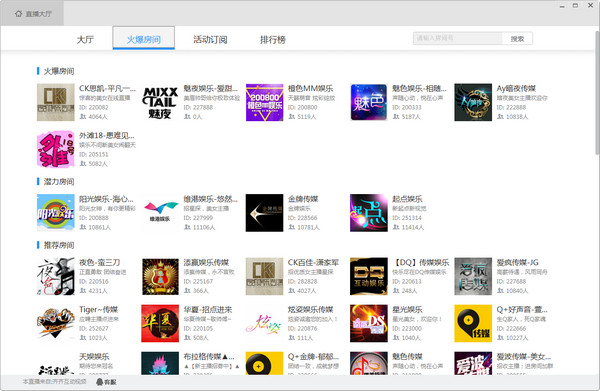Open the yellow Q+好声音 传媒 logo
The height and width of the screenshot is (391, 600).
473,323
